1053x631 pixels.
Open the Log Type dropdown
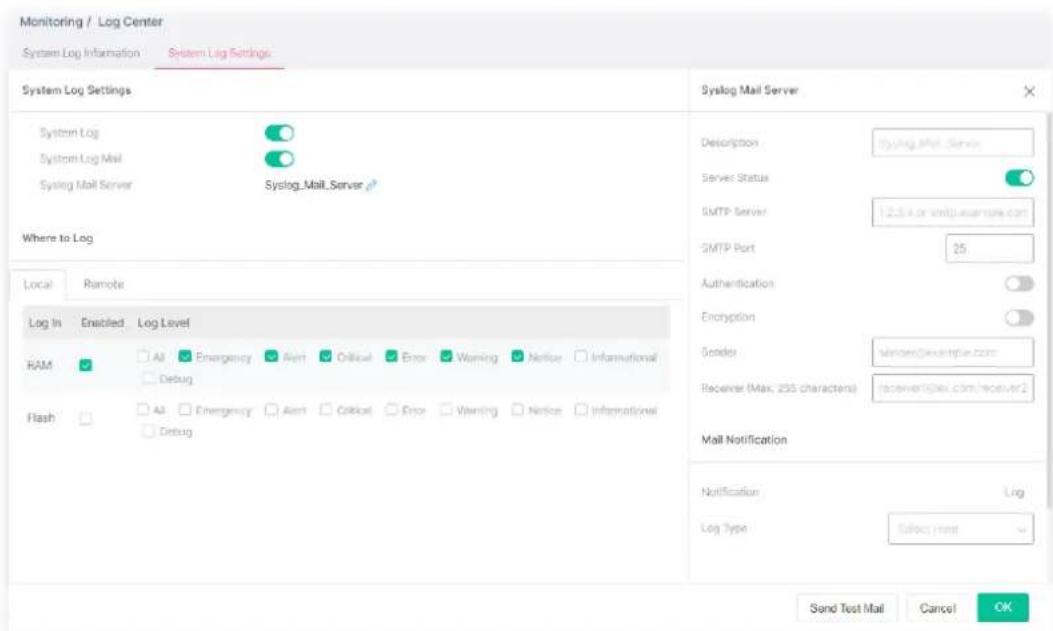(960, 529)
